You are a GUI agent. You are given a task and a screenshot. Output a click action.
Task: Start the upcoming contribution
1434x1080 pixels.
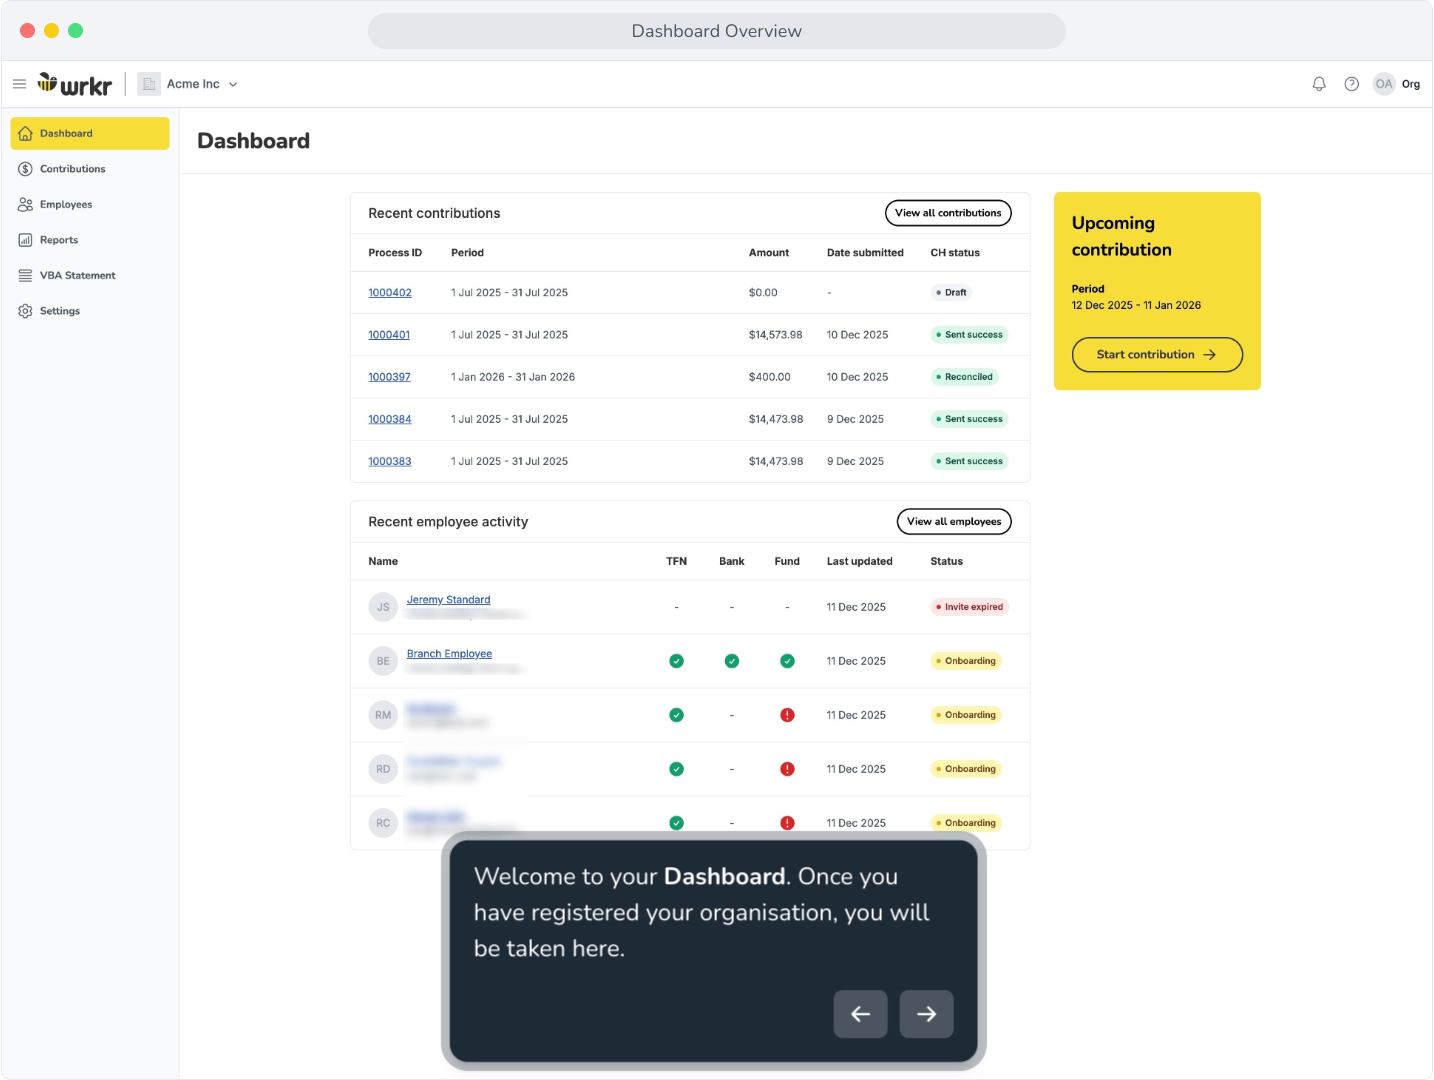1156,354
